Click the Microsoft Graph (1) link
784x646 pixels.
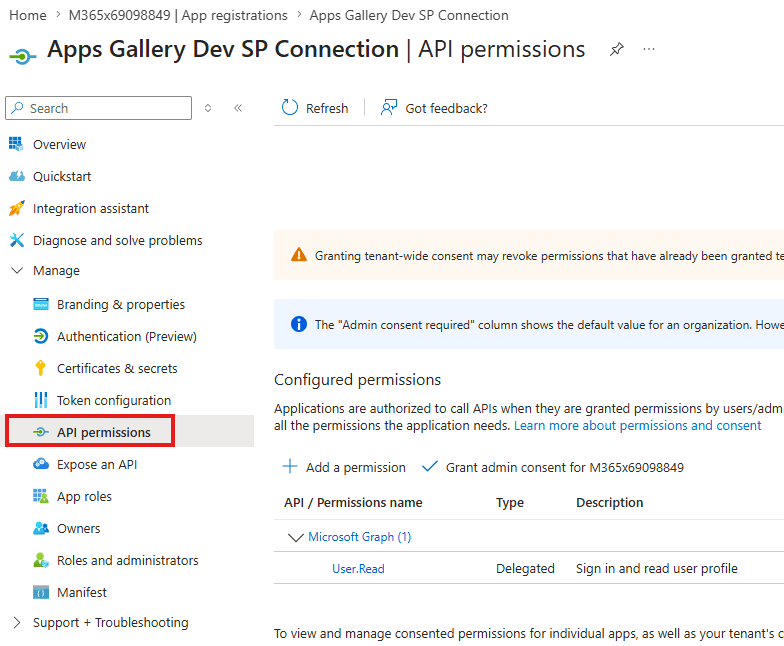(359, 536)
